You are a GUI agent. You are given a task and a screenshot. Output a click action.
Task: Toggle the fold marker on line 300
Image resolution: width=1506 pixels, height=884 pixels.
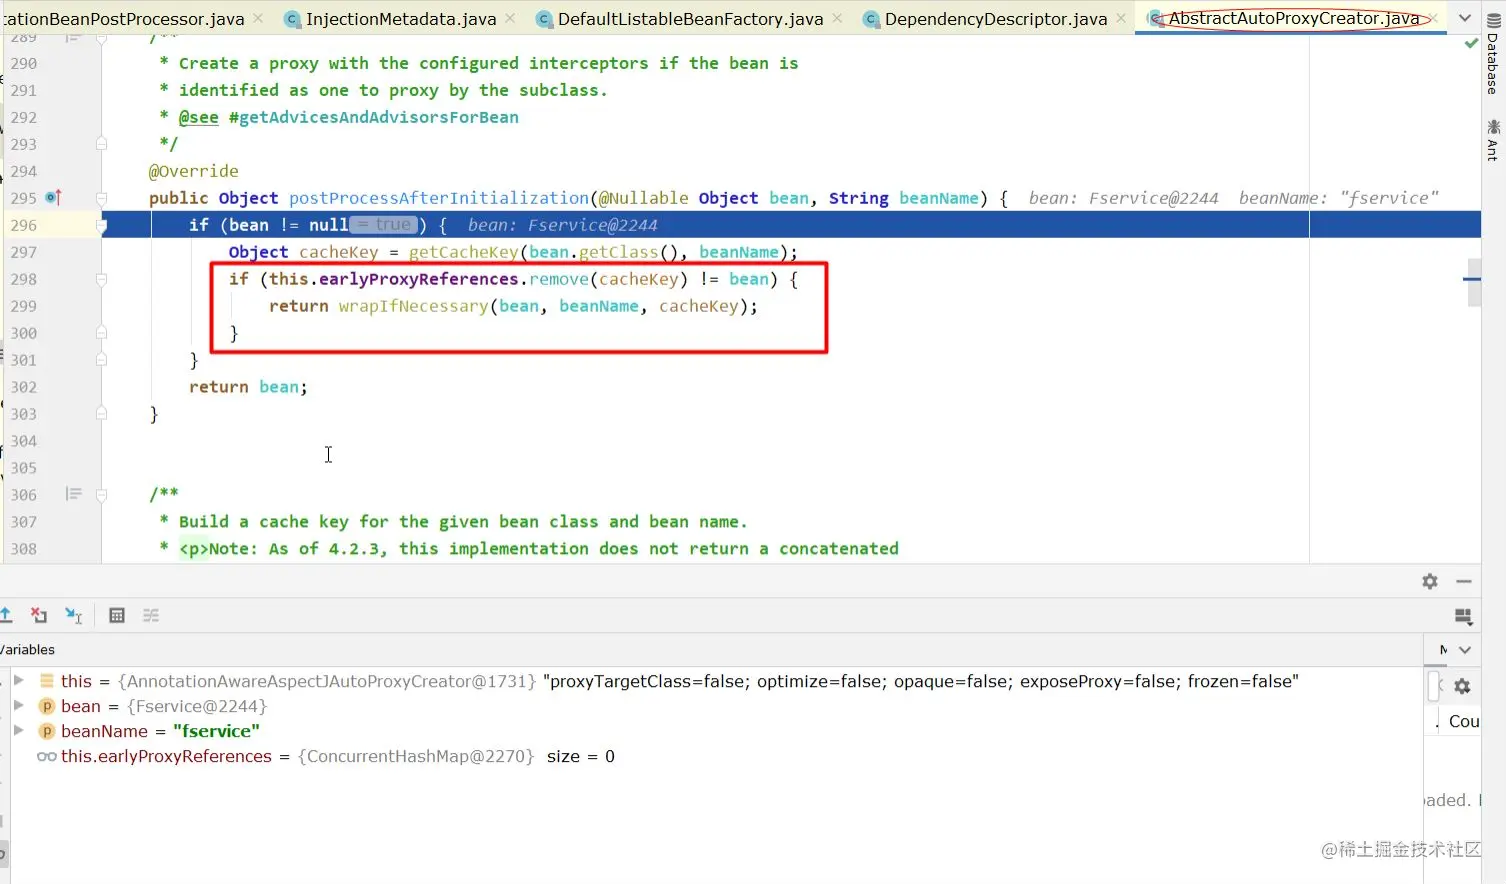click(101, 333)
